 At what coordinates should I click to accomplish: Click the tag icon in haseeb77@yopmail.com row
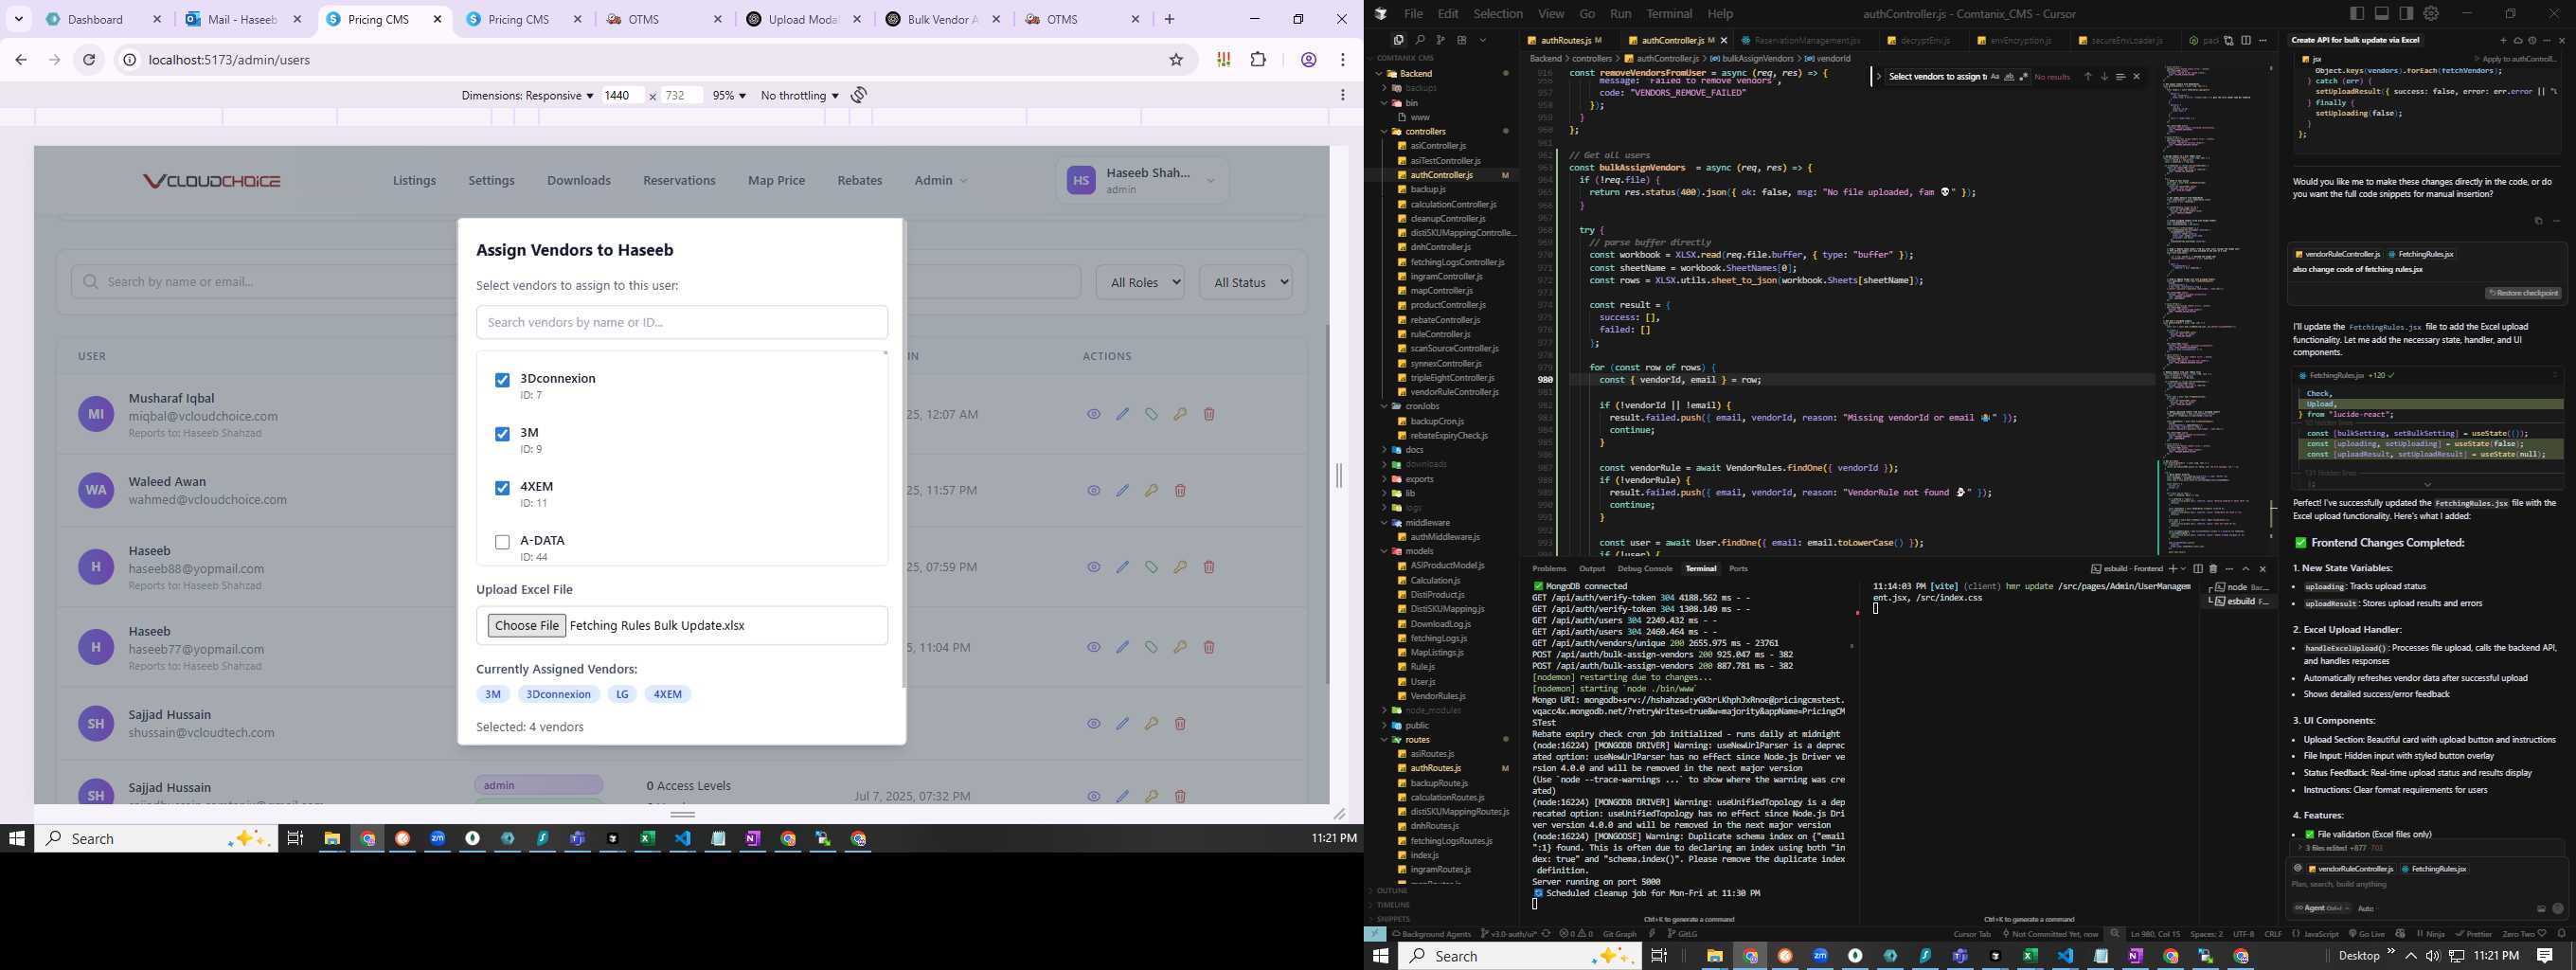[x=1152, y=647]
